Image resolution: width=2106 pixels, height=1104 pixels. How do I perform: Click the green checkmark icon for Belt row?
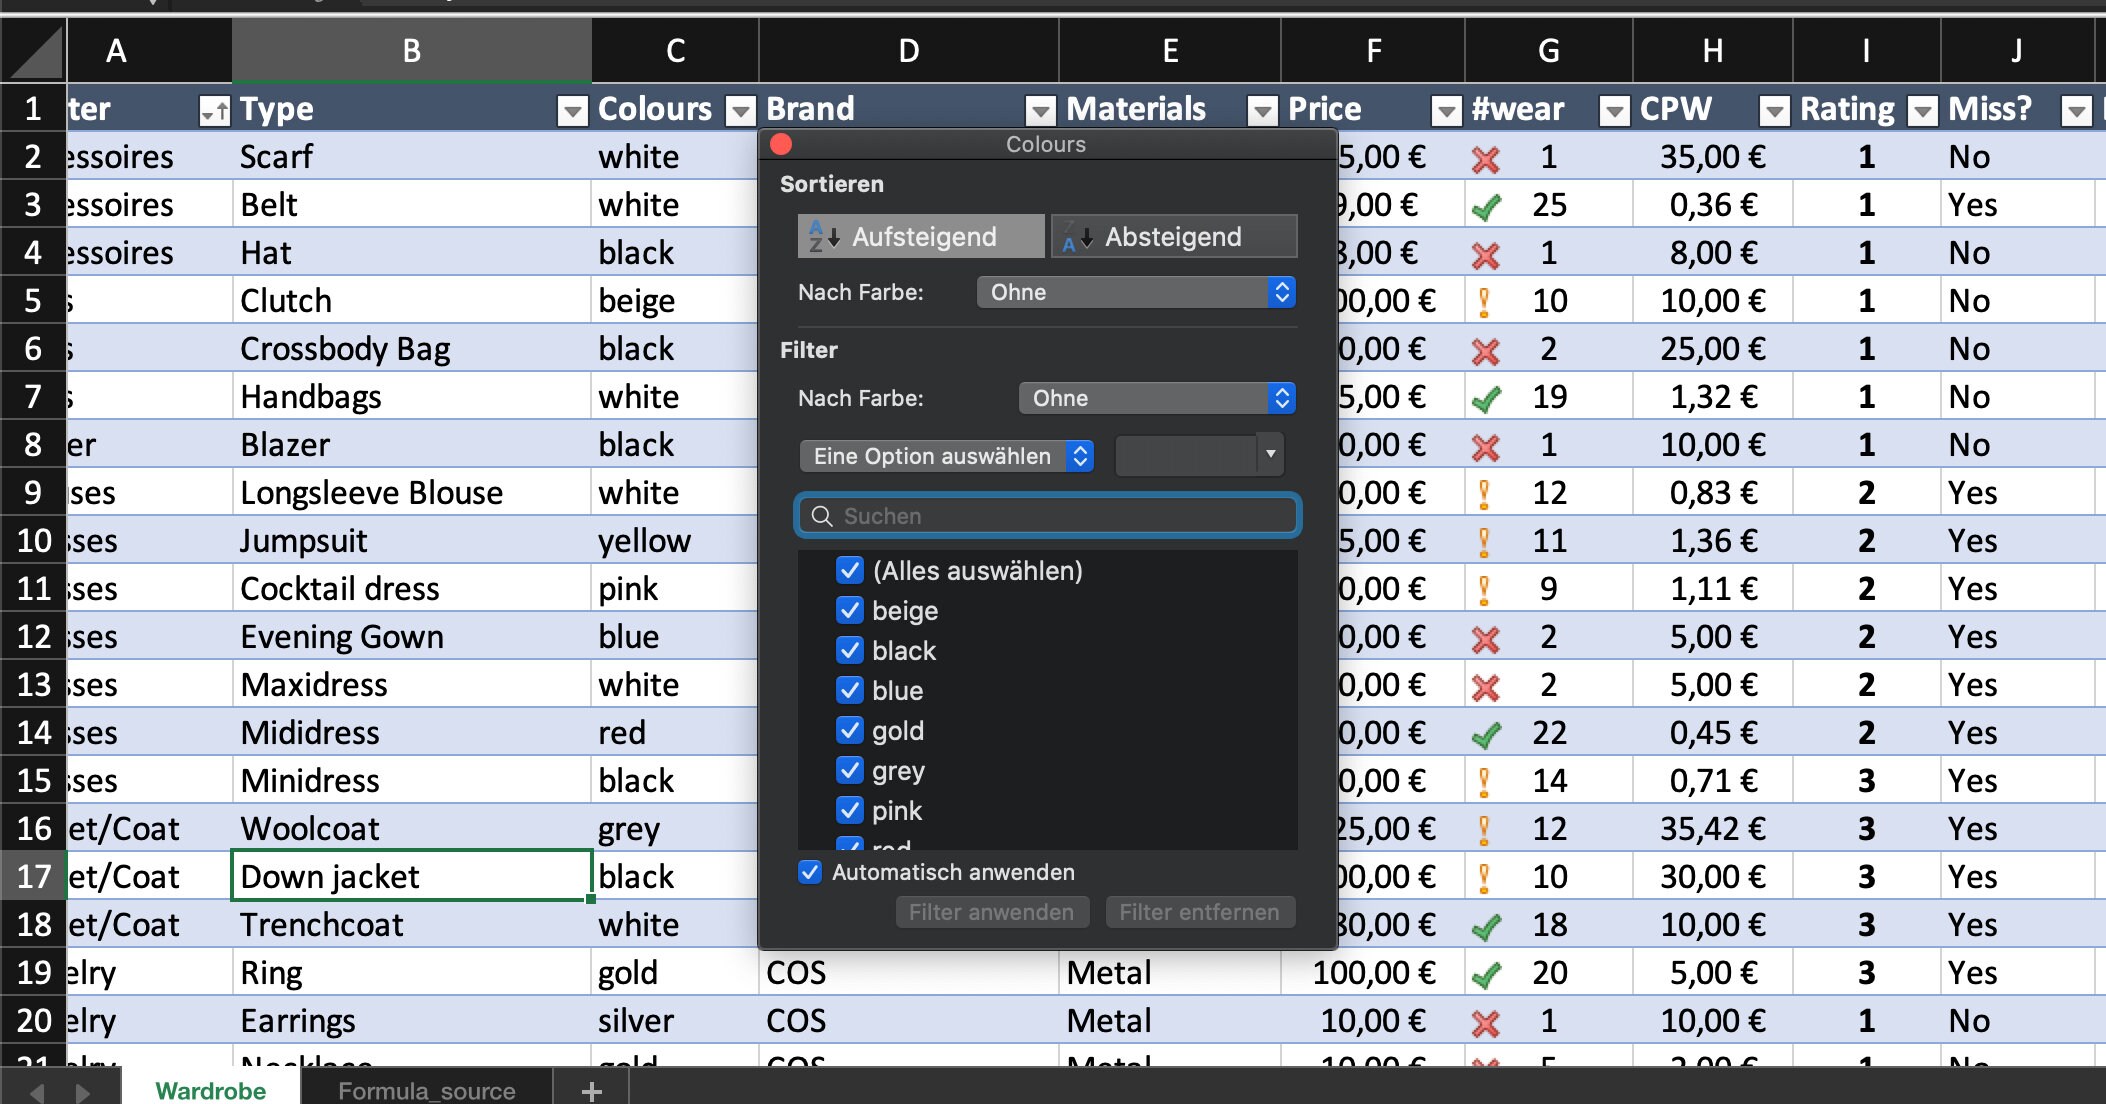pyautogui.click(x=1487, y=205)
